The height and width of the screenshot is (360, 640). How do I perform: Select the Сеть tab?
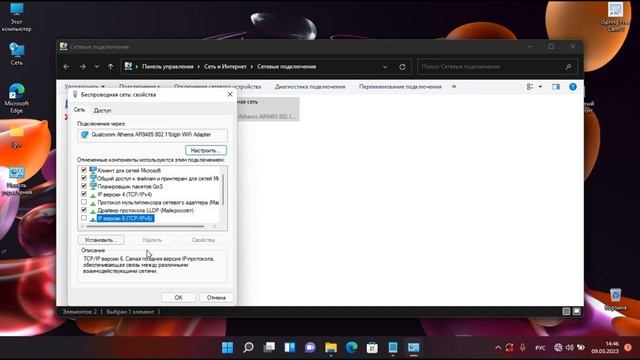(x=79, y=110)
